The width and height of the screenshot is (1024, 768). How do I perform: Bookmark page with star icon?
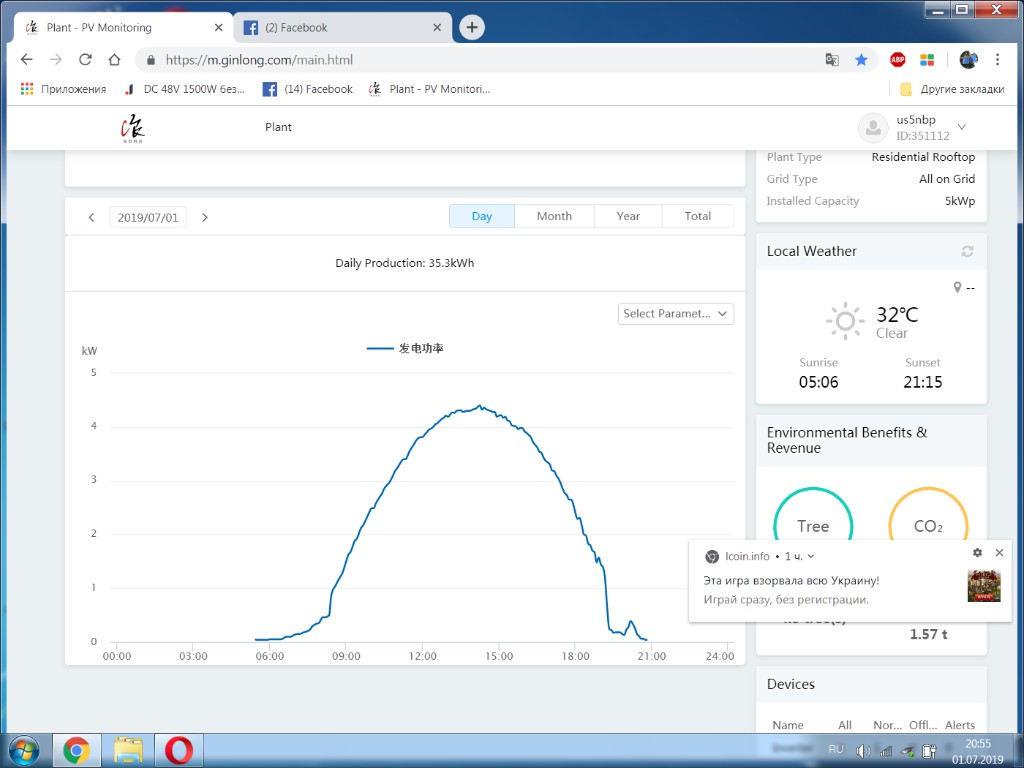tap(861, 60)
